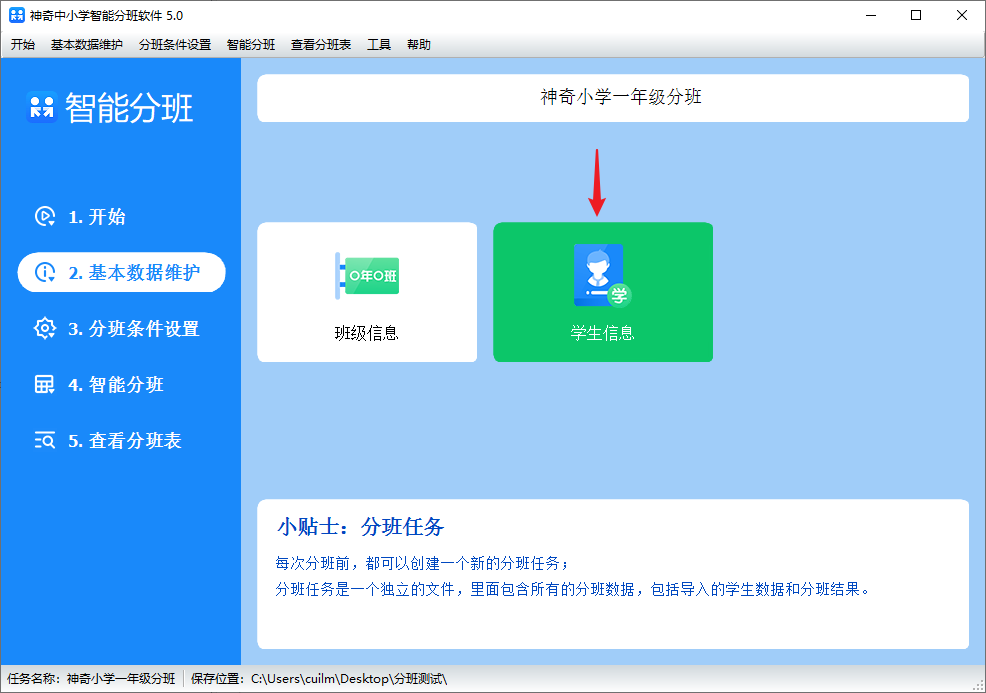Open the 帮助 menu

pyautogui.click(x=419, y=45)
